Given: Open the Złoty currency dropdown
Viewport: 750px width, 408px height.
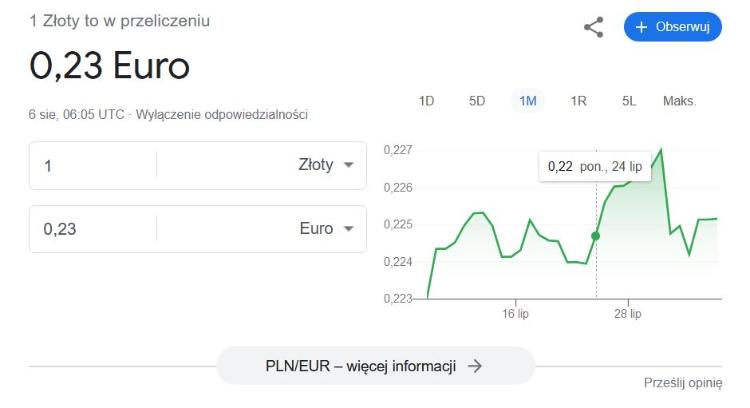Looking at the screenshot, I should [326, 165].
